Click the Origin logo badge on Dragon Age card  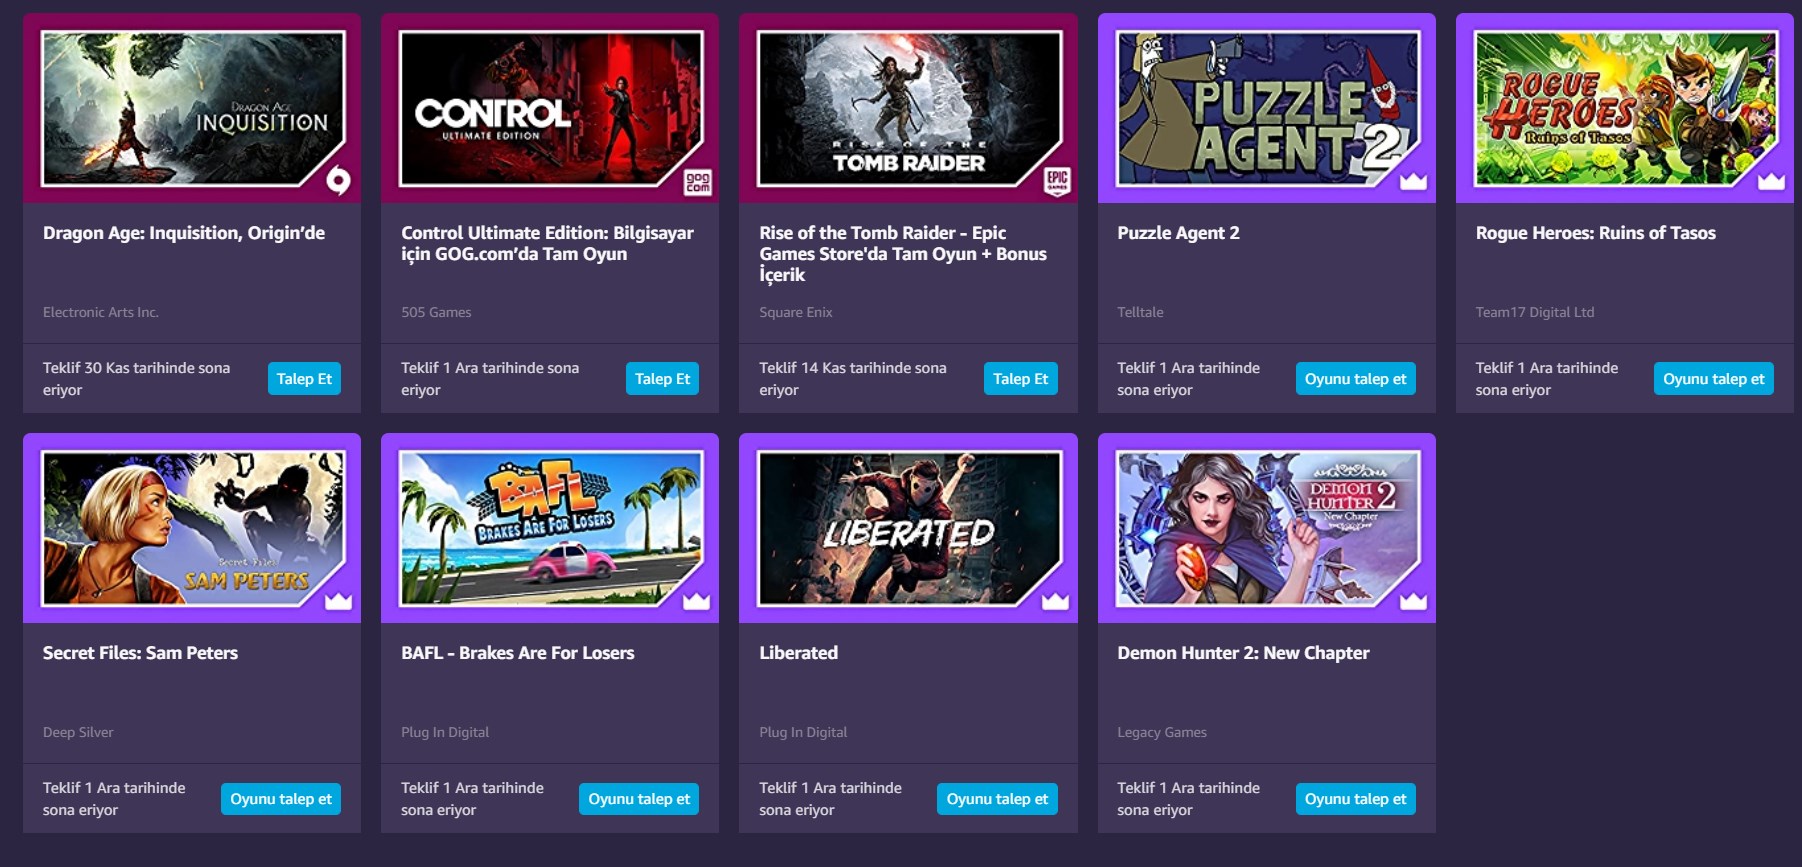(x=339, y=181)
